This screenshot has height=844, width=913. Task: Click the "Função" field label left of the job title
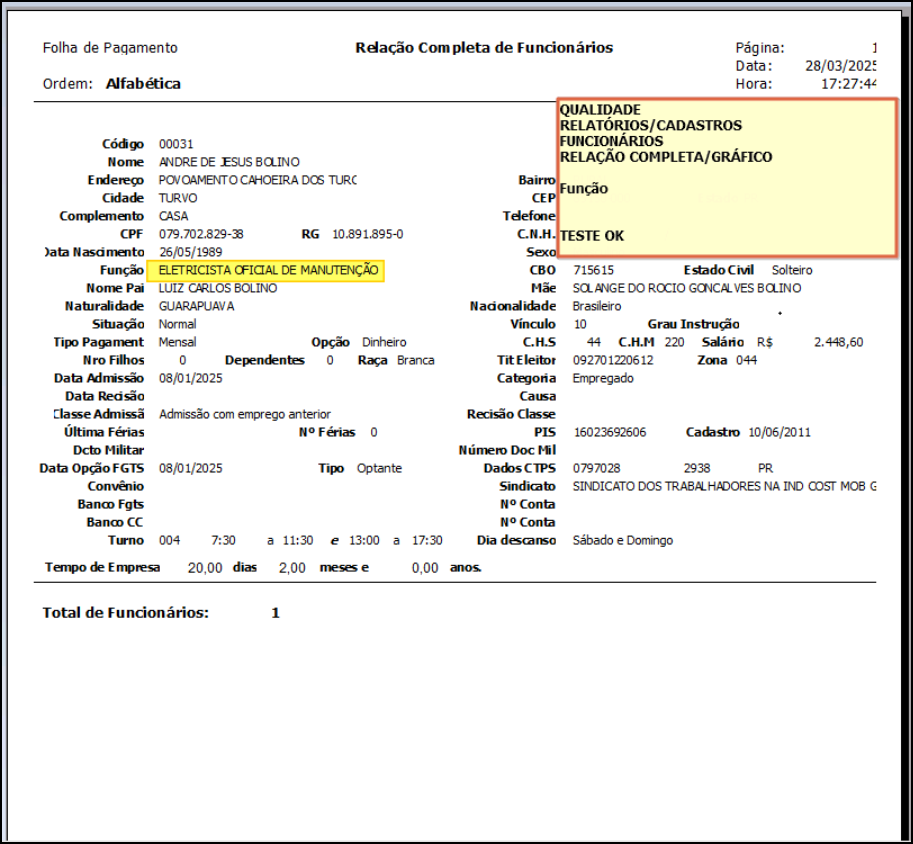[122, 270]
